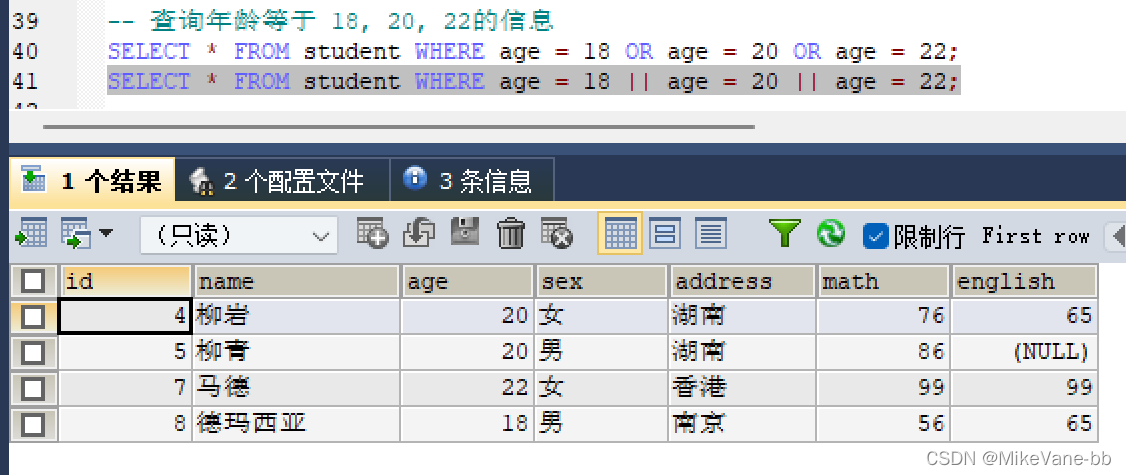Click line number 40 in the gutter
The width and height of the screenshot is (1126, 475).
pos(26,52)
